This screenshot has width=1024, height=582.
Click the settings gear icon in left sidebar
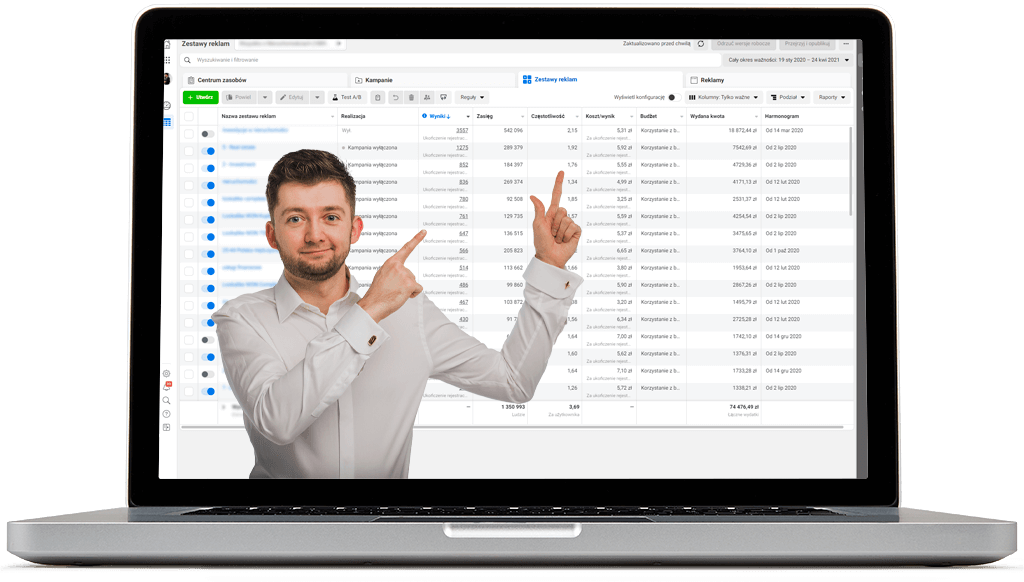167,374
